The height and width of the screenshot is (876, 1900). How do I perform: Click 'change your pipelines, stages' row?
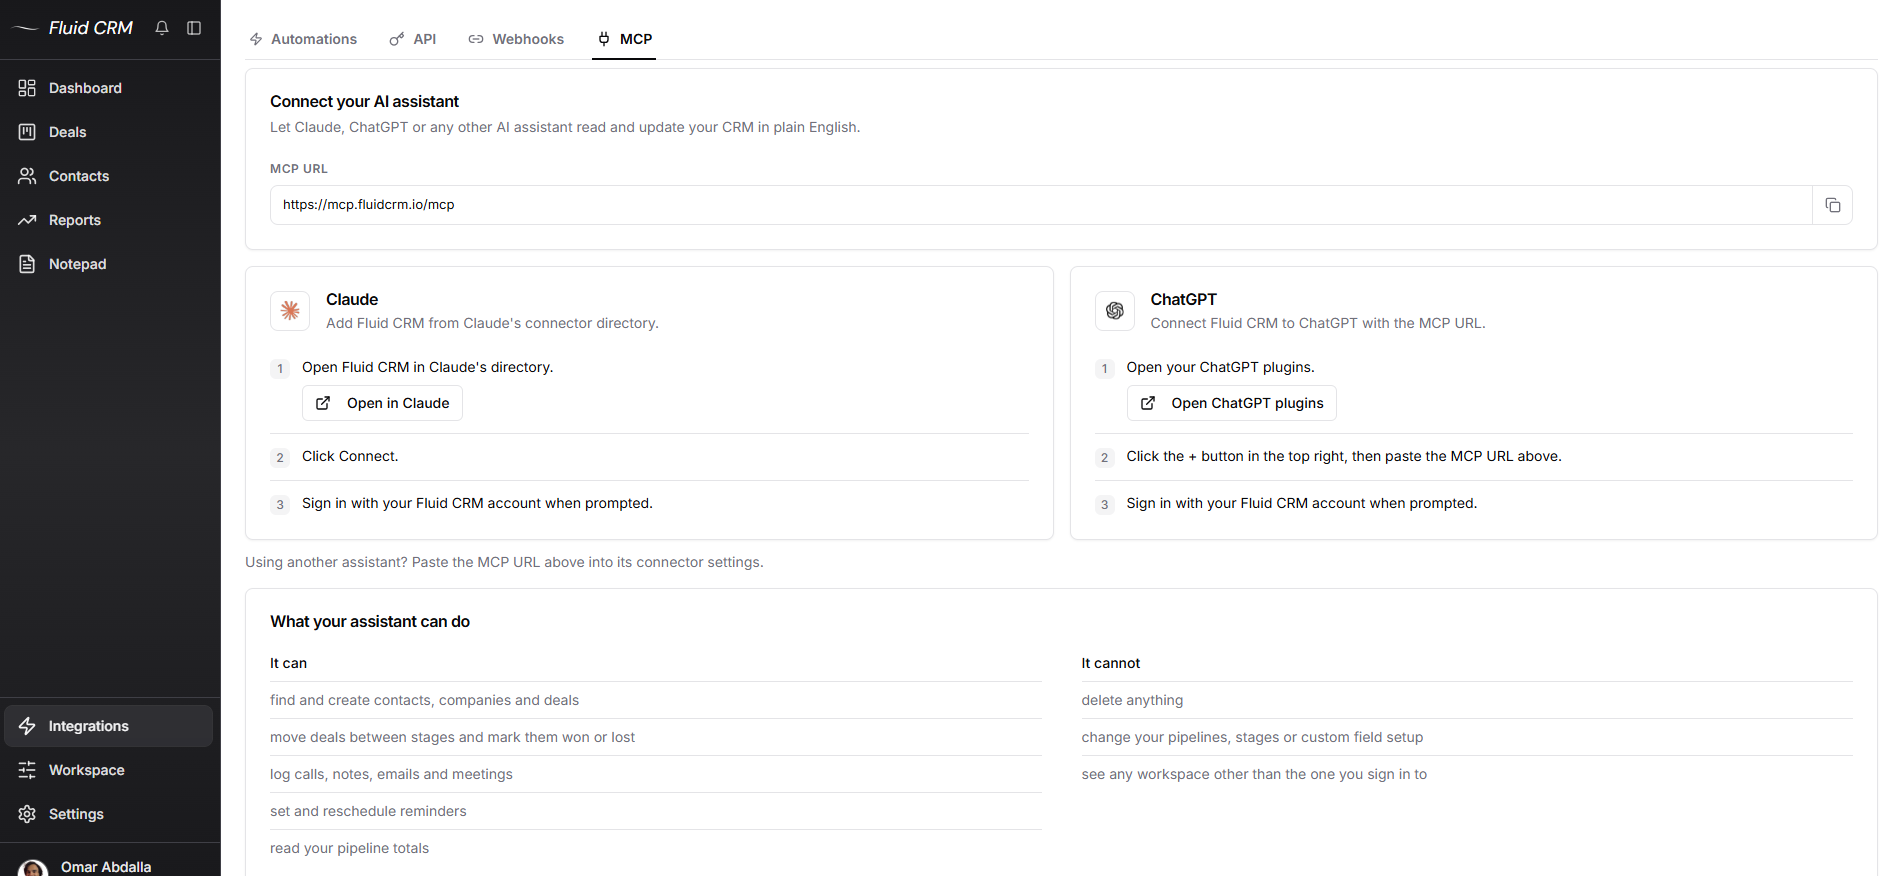(1467, 737)
